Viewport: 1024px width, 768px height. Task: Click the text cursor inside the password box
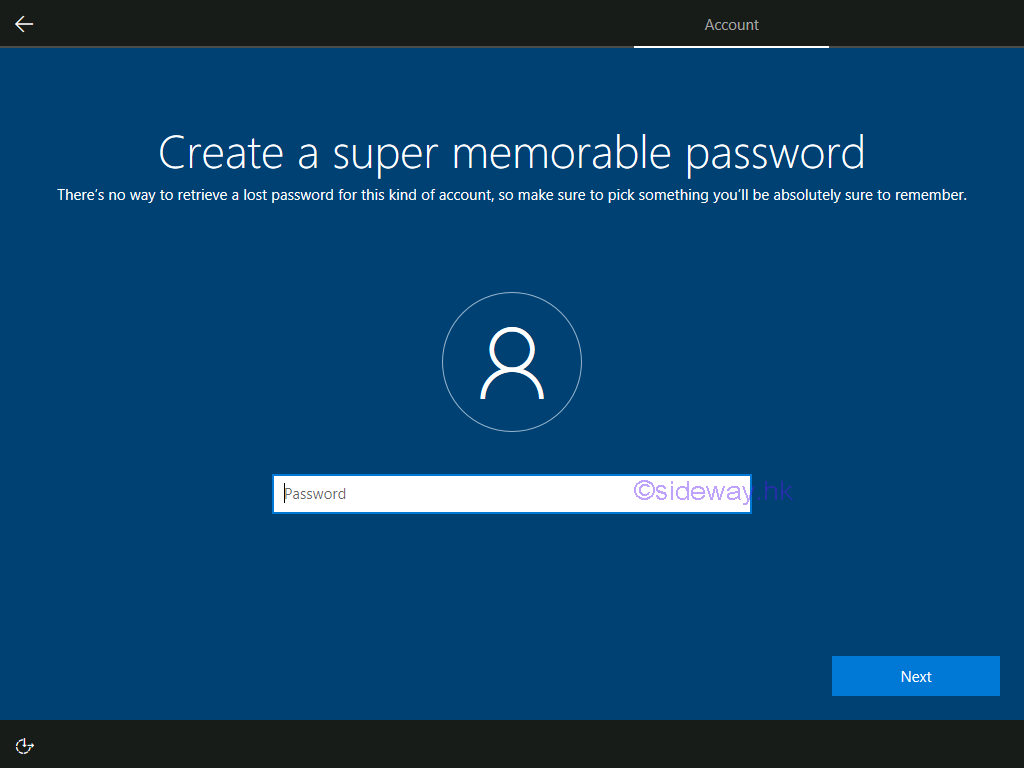284,494
